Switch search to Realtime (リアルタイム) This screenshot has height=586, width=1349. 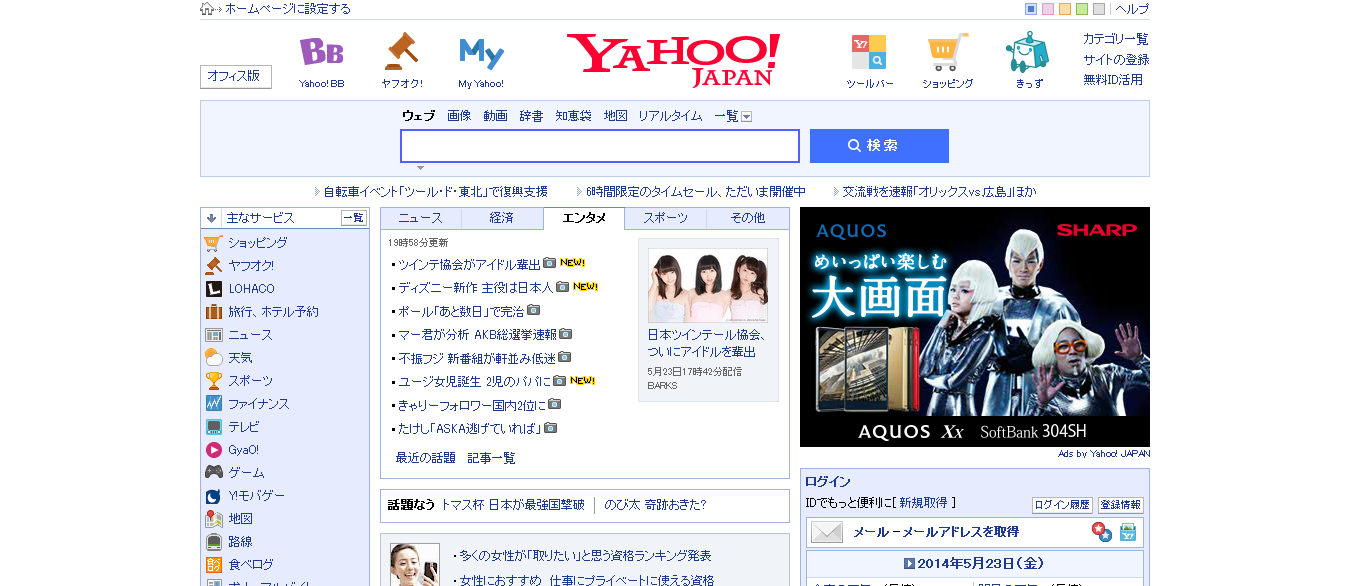pos(670,116)
